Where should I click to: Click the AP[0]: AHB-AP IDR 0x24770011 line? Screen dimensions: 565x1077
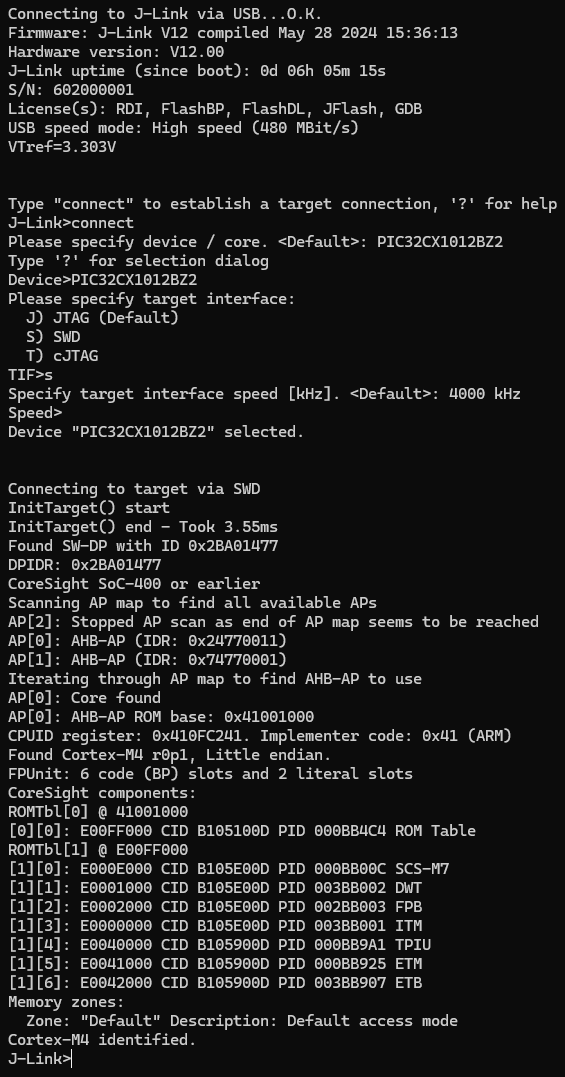coord(148,640)
